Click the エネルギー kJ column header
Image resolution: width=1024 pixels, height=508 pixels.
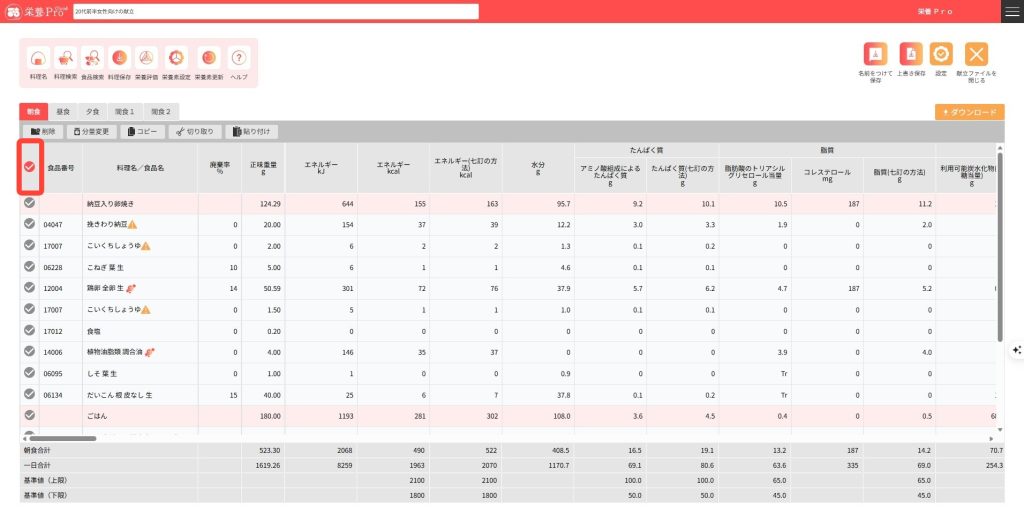click(321, 168)
